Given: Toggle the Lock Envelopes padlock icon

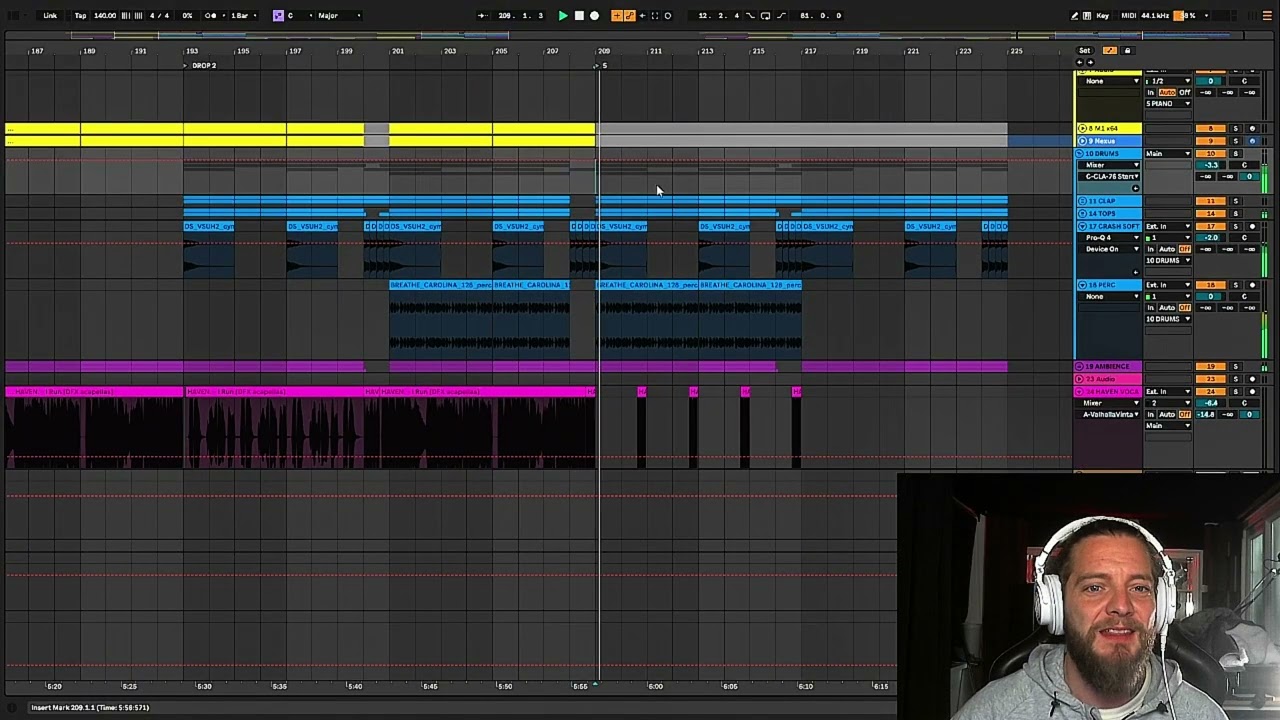Looking at the screenshot, I should click(x=1127, y=50).
